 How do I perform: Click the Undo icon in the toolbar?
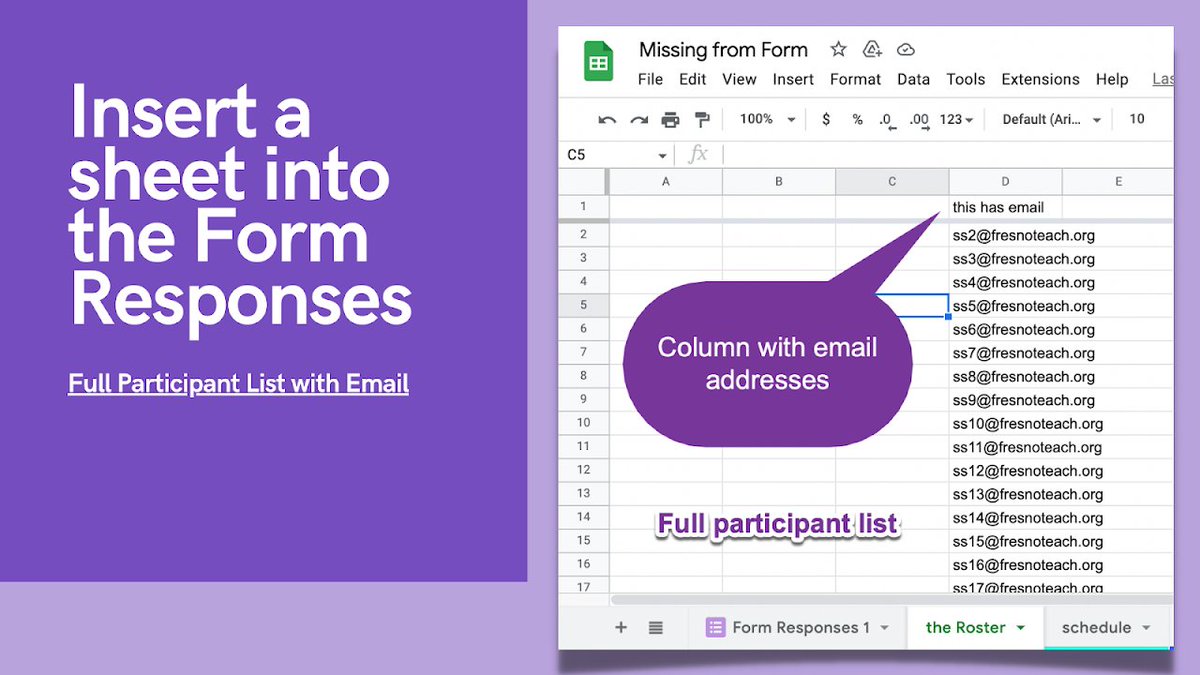pyautogui.click(x=608, y=119)
